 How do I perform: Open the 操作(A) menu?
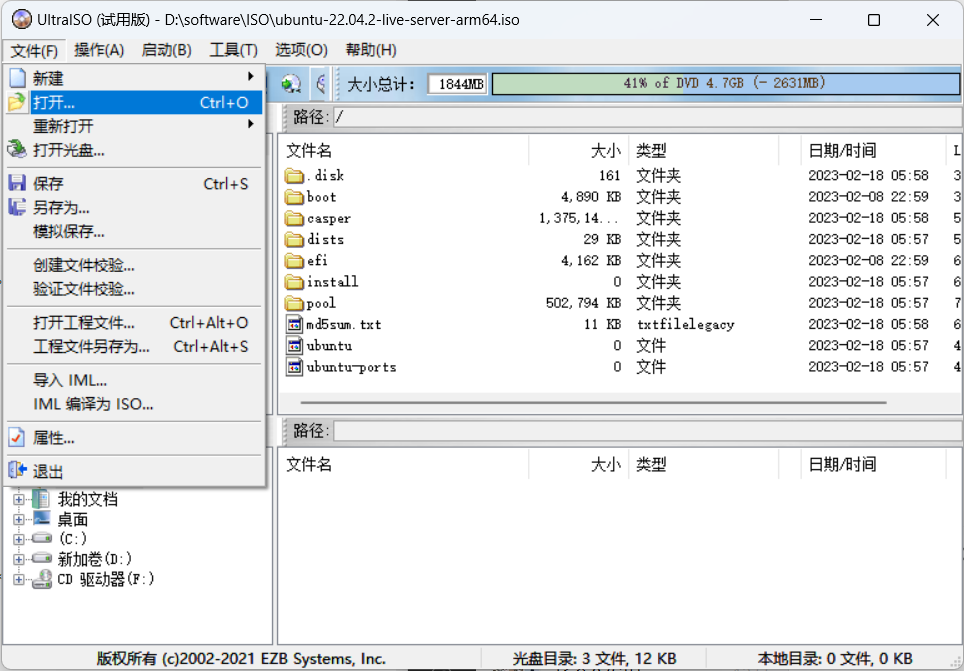click(x=99, y=50)
